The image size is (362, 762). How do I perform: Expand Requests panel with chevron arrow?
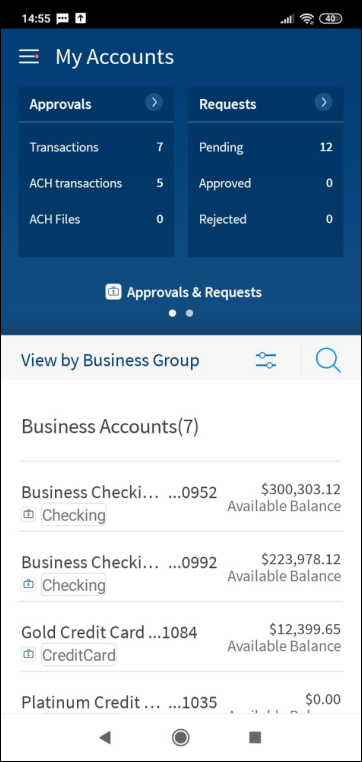(324, 103)
